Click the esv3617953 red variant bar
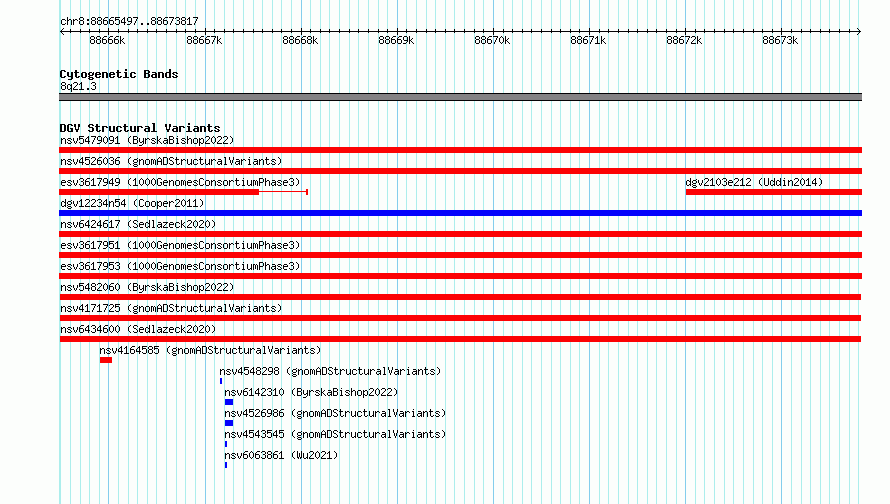The width and height of the screenshot is (890, 504). (x=460, y=276)
